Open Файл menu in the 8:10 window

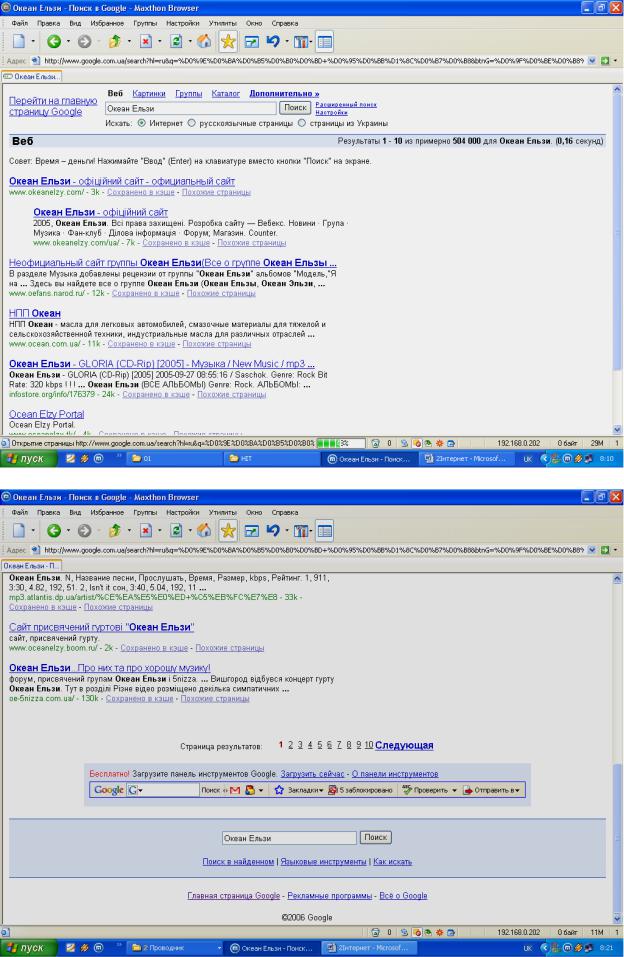tap(20, 23)
